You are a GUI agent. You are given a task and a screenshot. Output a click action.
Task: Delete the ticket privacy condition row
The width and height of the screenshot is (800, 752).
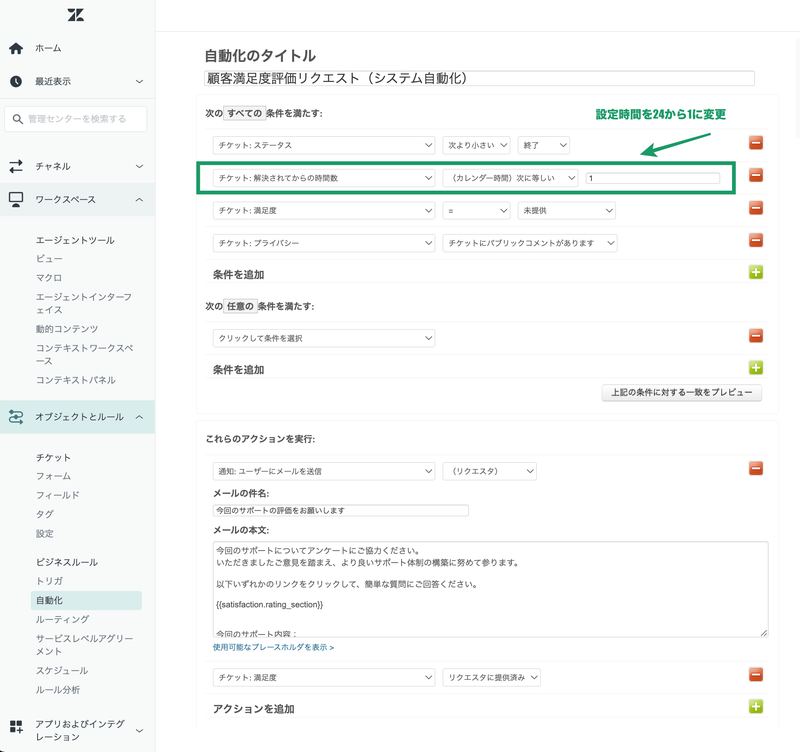coord(755,240)
